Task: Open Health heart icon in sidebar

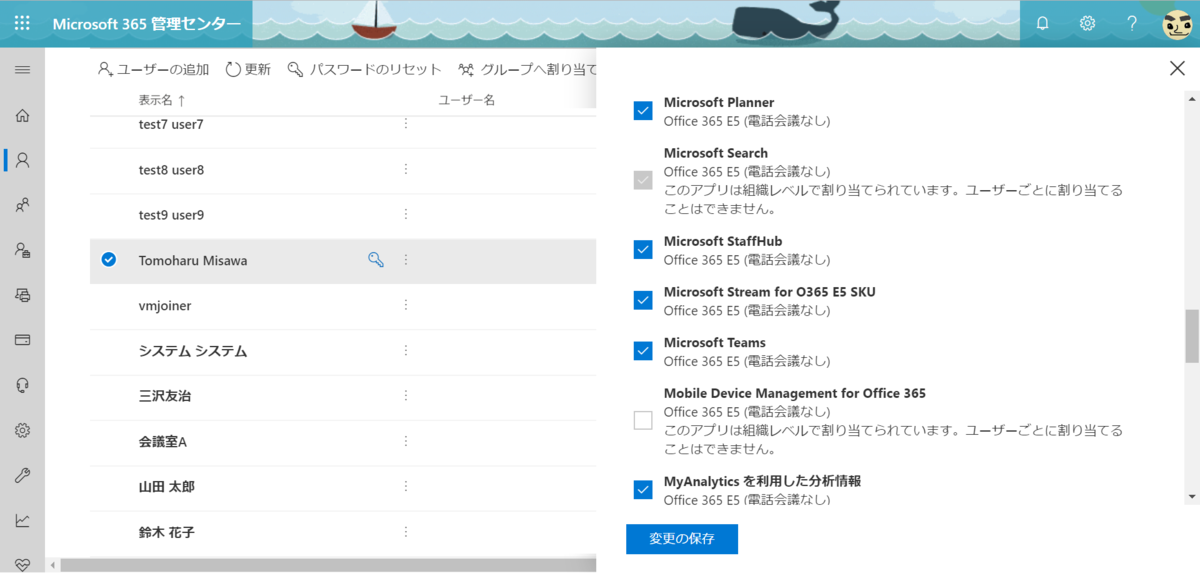Action: click(22, 563)
